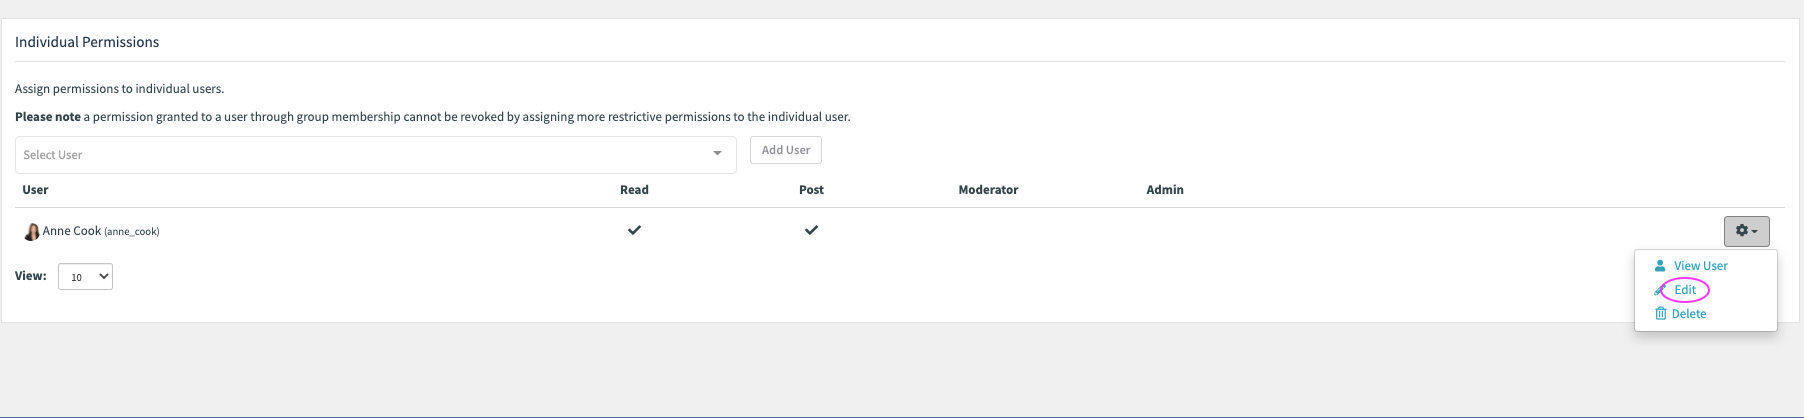Click the Read checkmark for Anne Cook
The image size is (1804, 418).
point(634,230)
